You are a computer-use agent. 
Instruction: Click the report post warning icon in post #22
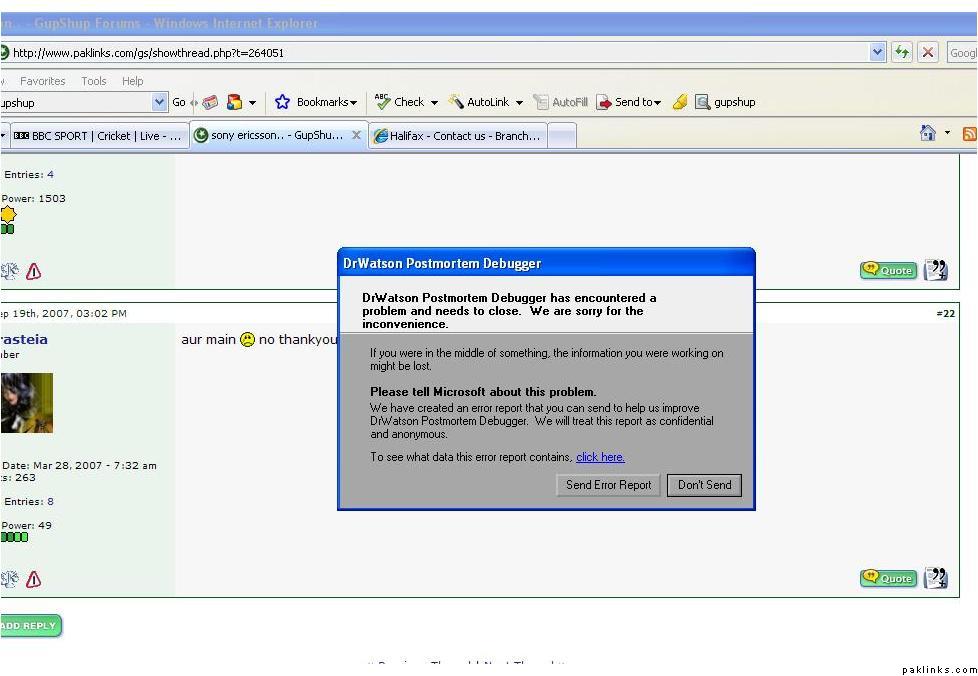click(33, 579)
